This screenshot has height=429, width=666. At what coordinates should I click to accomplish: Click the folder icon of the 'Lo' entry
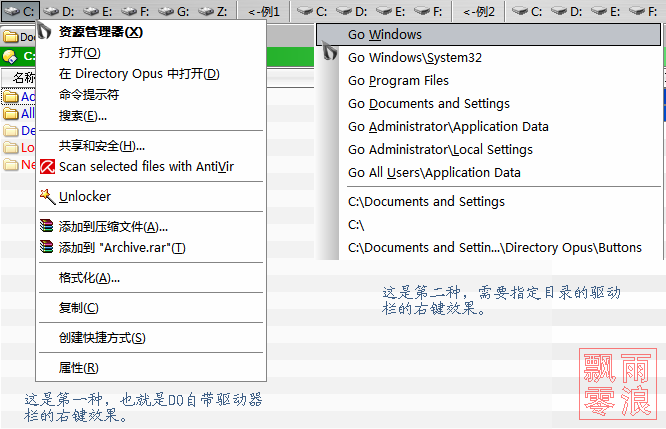click(x=11, y=147)
